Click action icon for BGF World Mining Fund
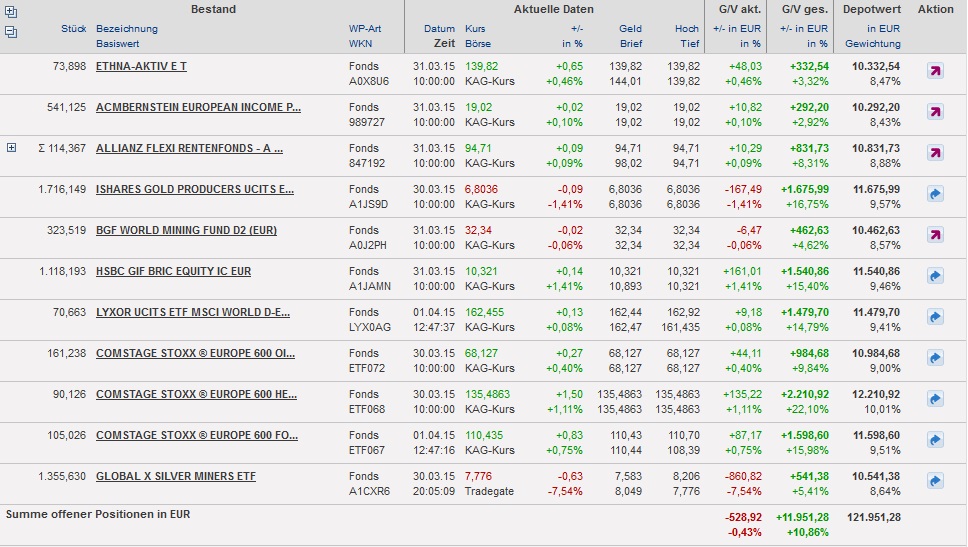The image size is (968, 547). click(935, 235)
